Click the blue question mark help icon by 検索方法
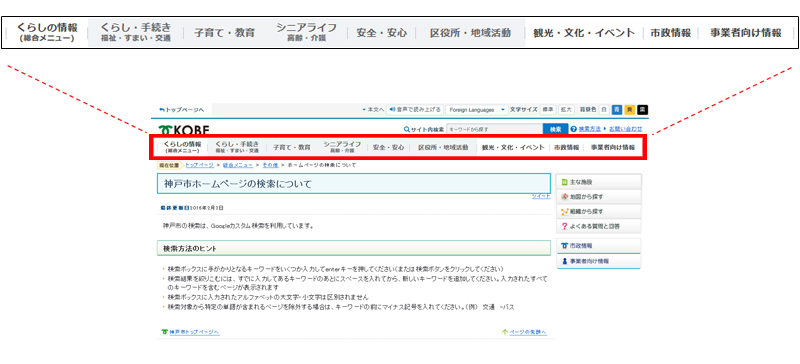This screenshot has width=800, height=364. point(574,129)
